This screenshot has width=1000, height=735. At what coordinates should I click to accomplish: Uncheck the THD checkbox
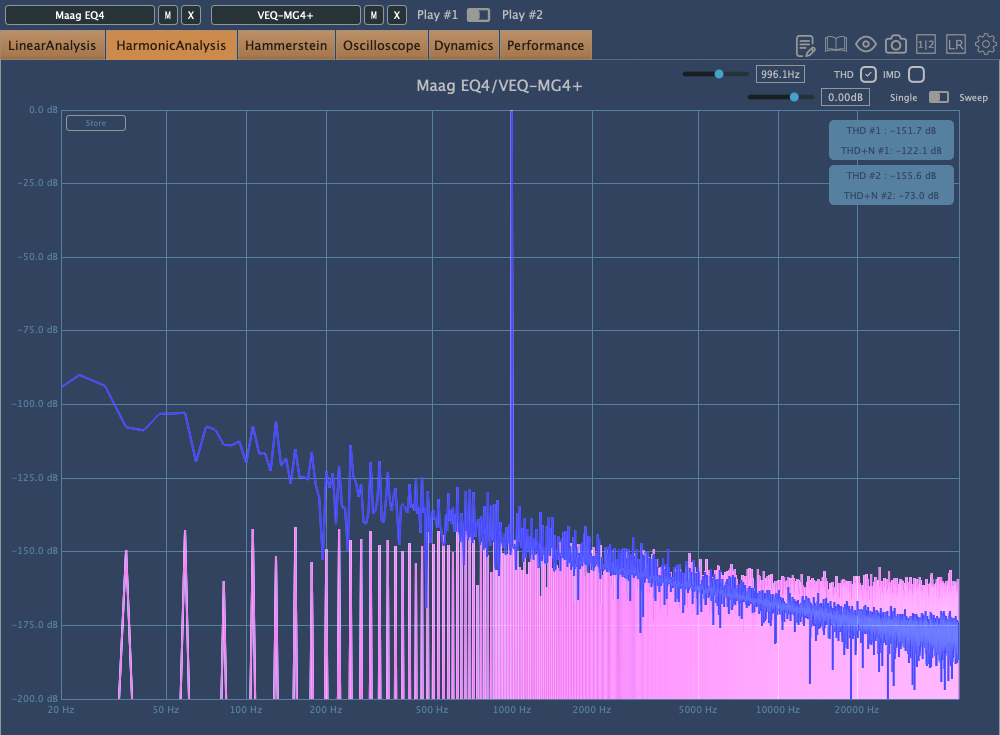pos(868,75)
